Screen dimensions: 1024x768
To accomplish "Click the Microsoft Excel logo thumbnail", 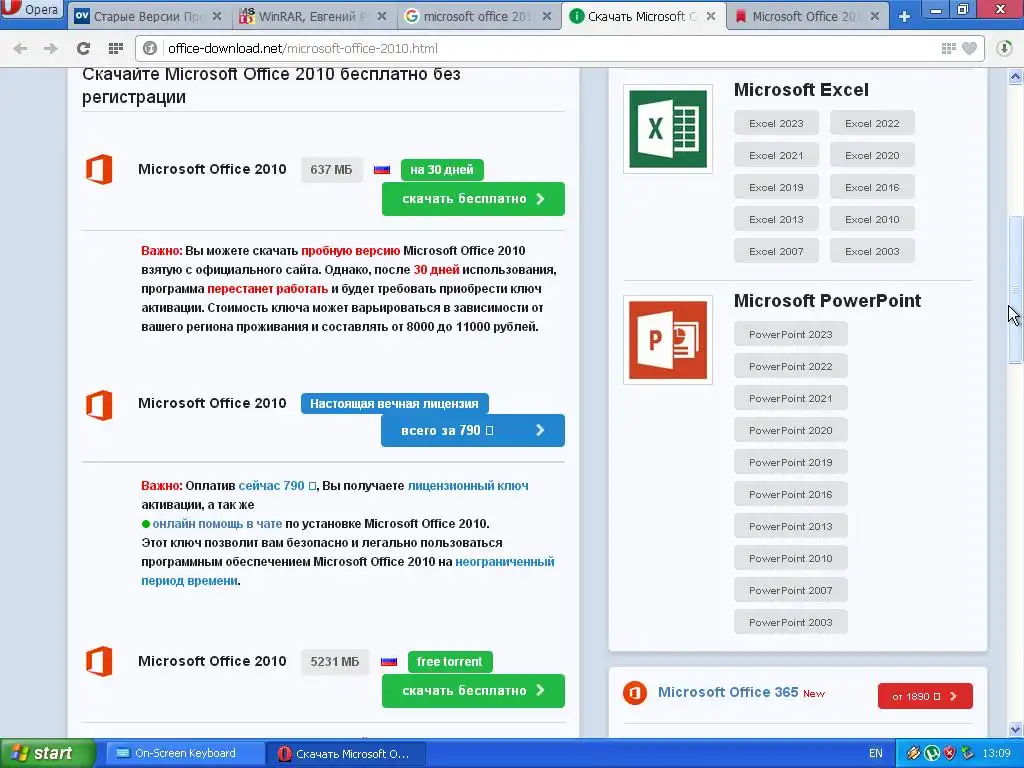I will click(667, 129).
